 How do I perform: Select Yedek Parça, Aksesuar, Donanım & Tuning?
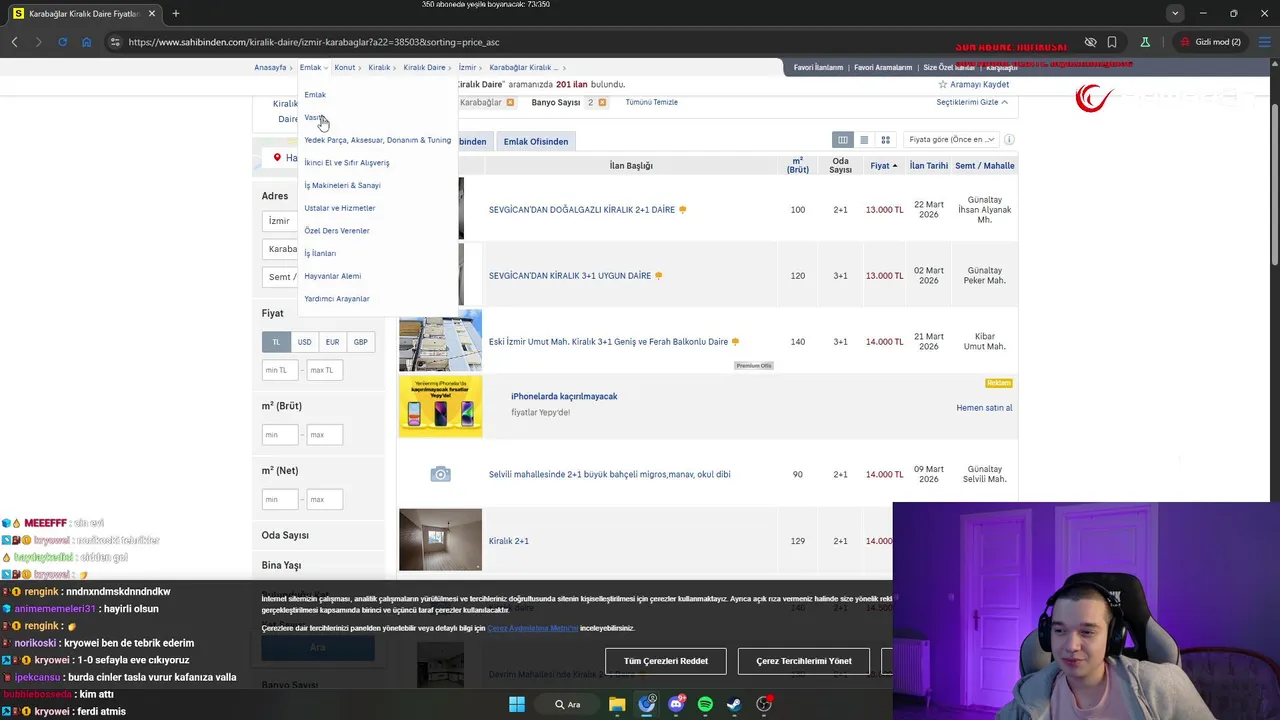click(x=377, y=140)
